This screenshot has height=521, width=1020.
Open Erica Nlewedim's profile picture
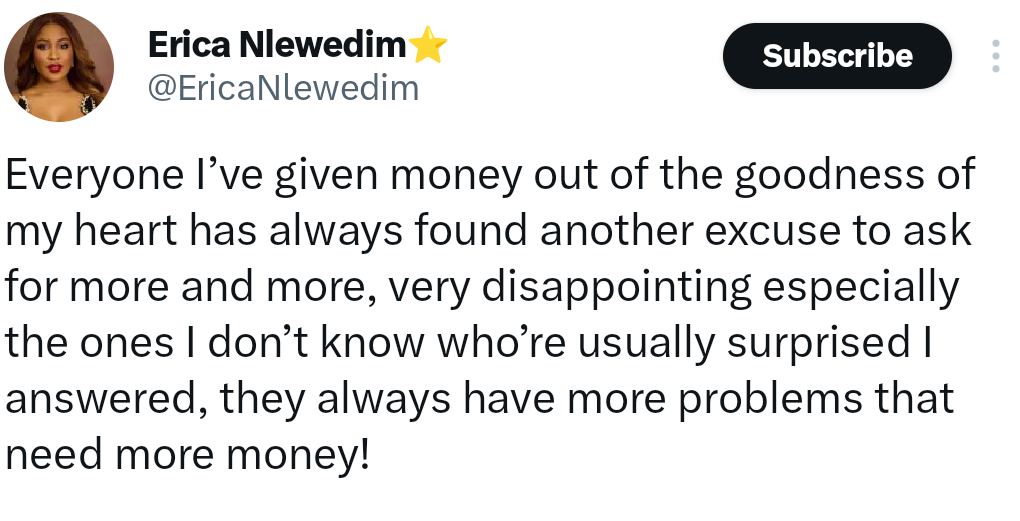click(x=58, y=68)
